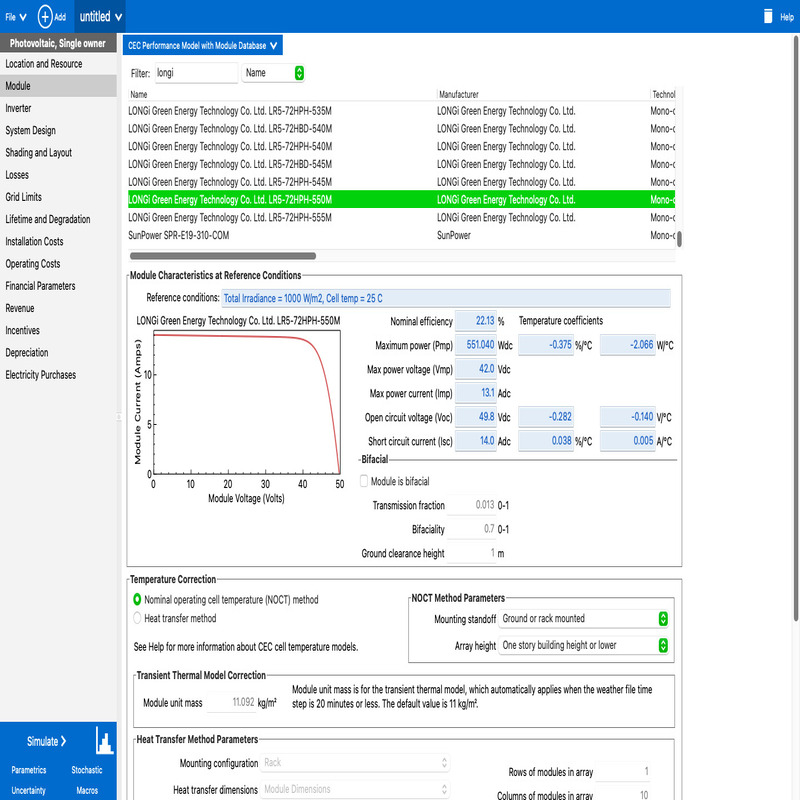Click the Help link
Image resolution: width=800 pixels, height=800 pixels.
click(787, 17)
